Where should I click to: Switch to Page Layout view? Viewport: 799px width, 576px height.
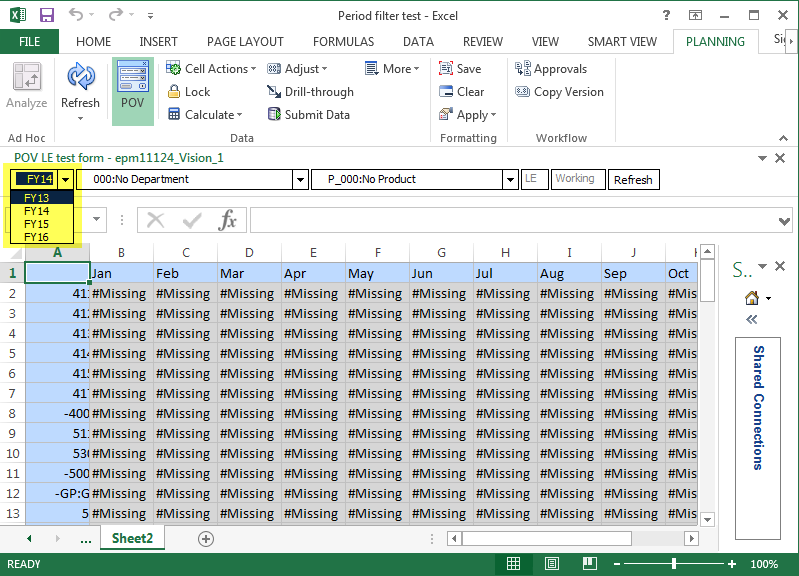[x=551, y=564]
